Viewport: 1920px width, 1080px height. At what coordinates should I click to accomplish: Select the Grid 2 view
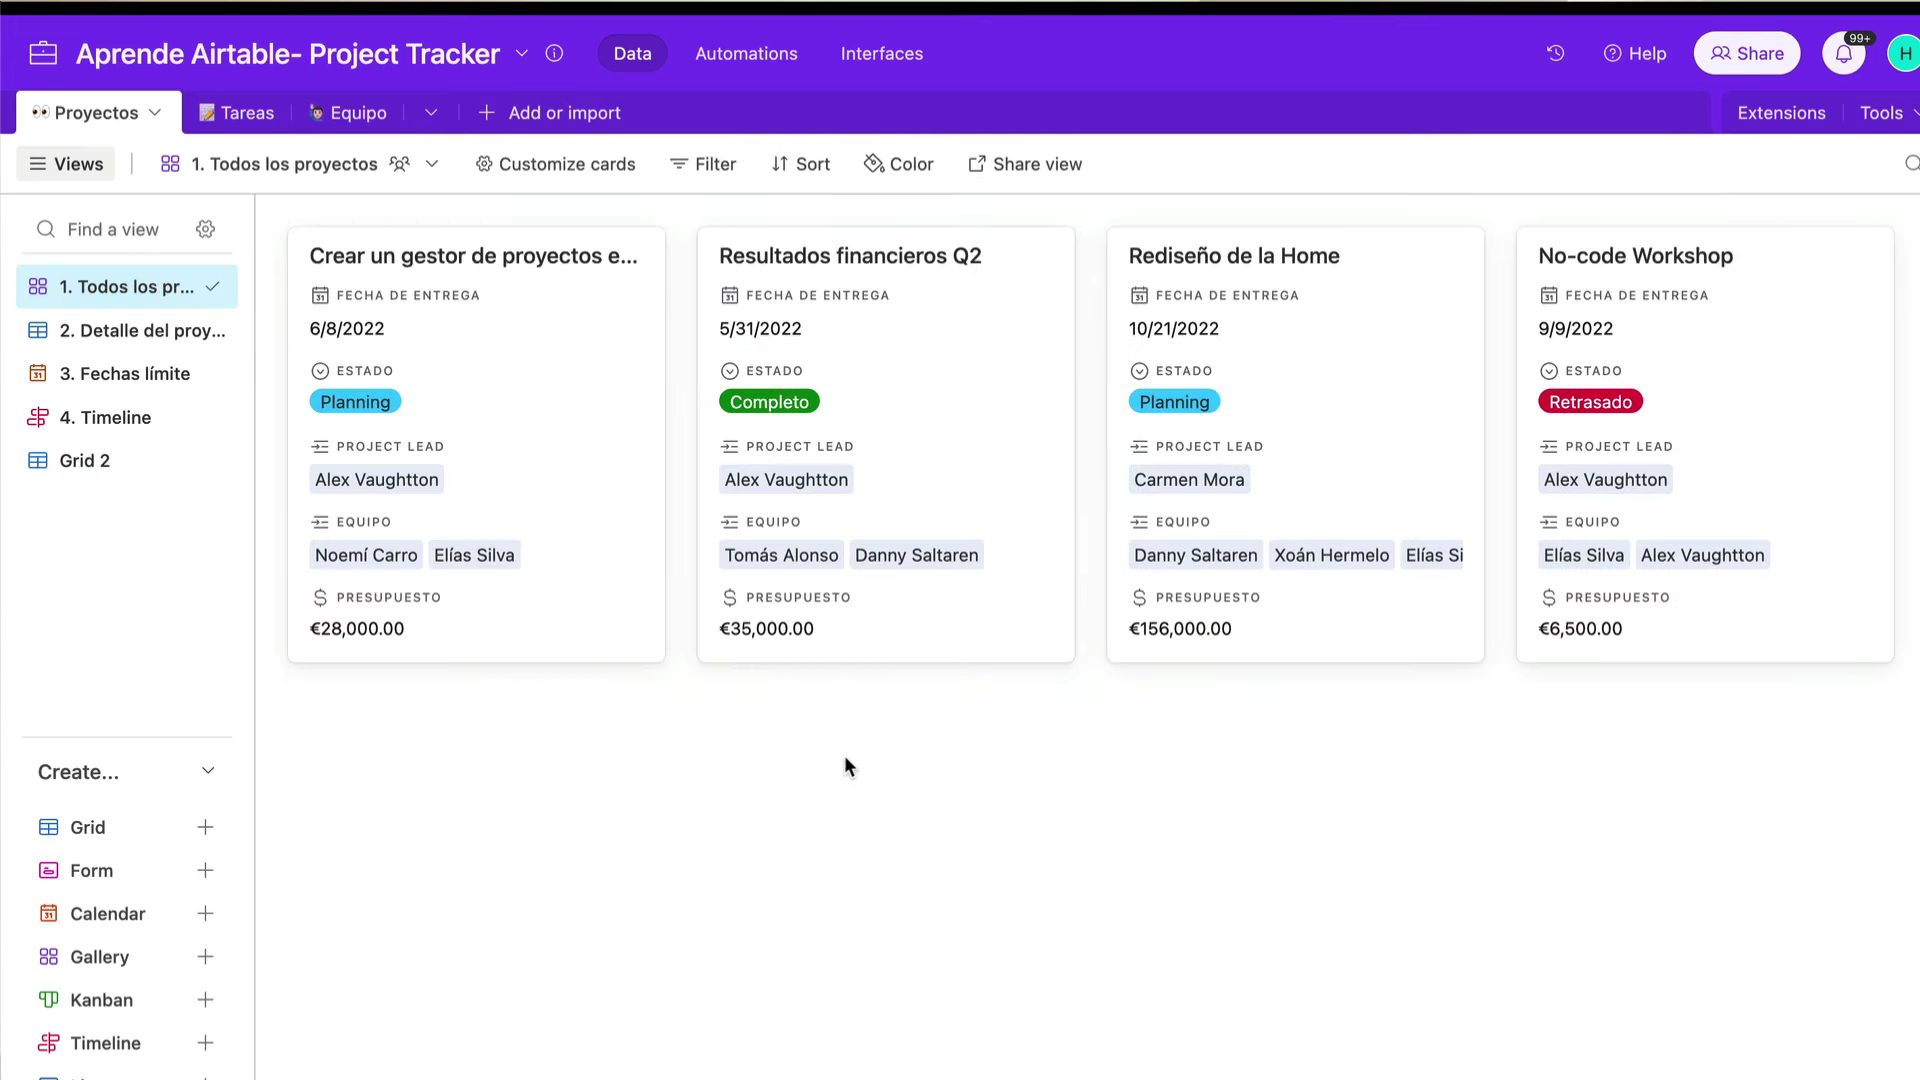(x=83, y=460)
